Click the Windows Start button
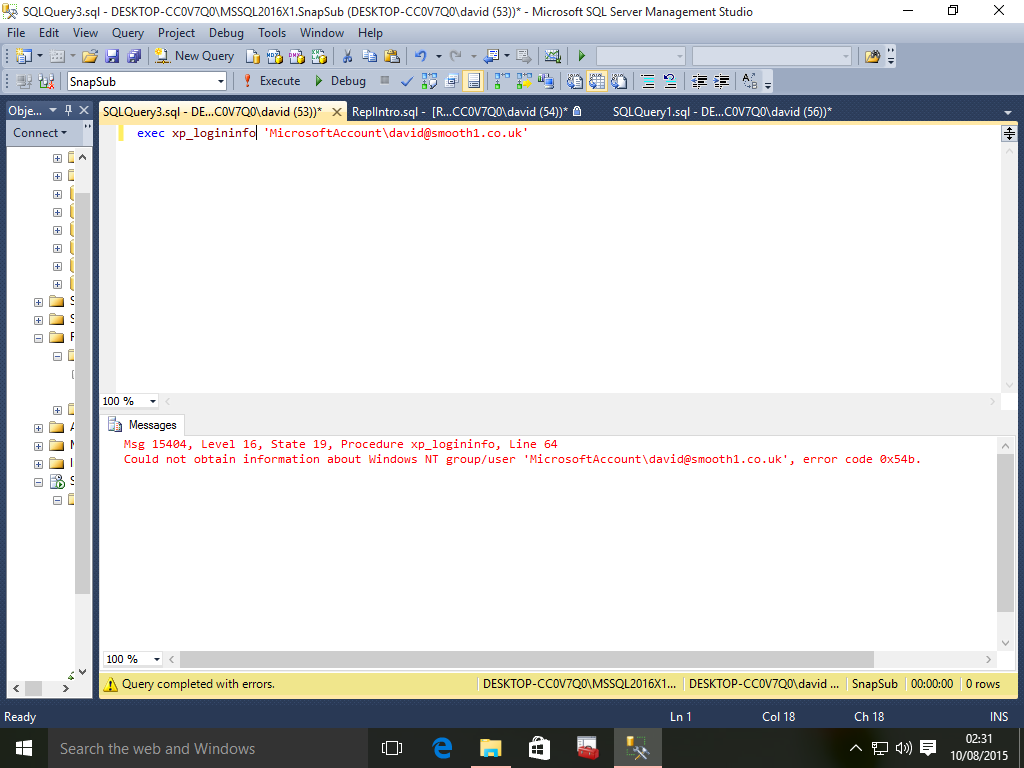 coord(23,748)
